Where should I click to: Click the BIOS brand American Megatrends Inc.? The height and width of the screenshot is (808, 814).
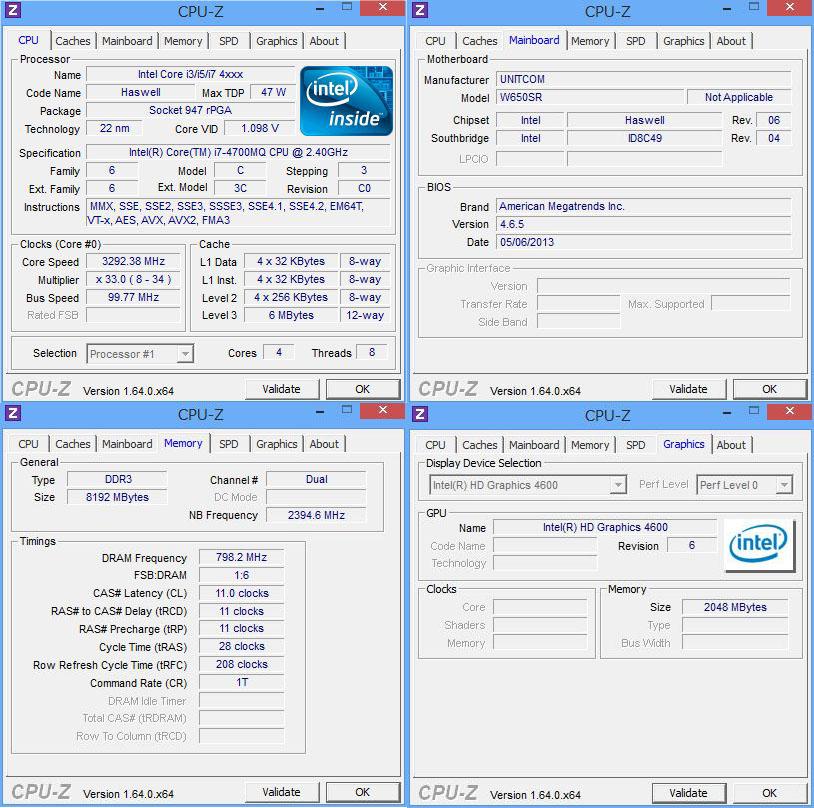click(643, 206)
